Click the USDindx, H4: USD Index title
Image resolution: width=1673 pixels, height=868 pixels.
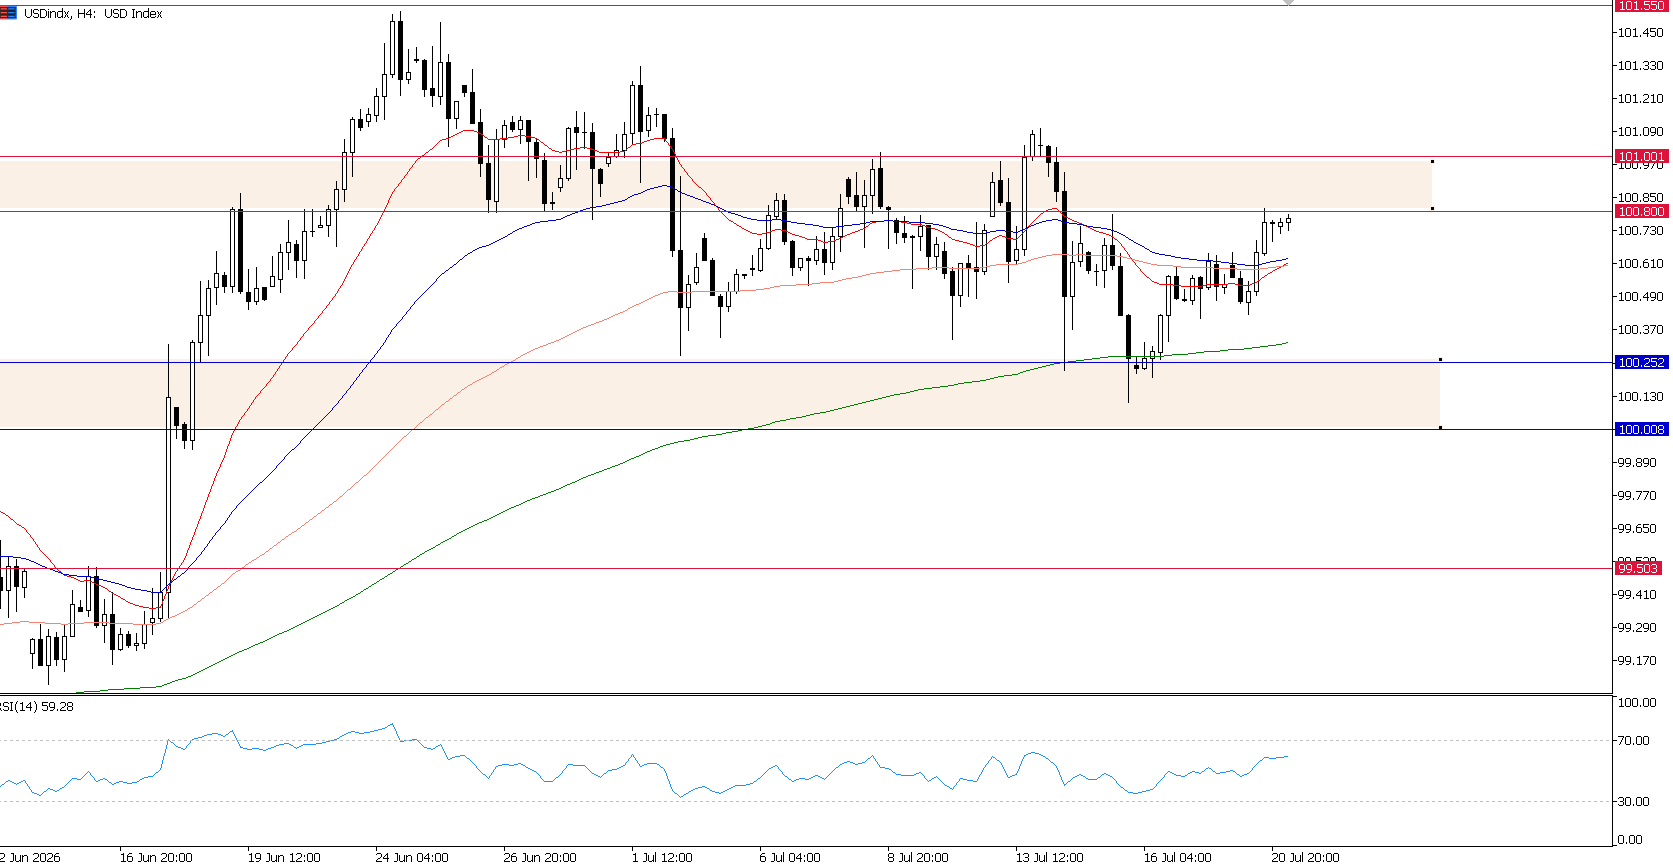[x=93, y=14]
